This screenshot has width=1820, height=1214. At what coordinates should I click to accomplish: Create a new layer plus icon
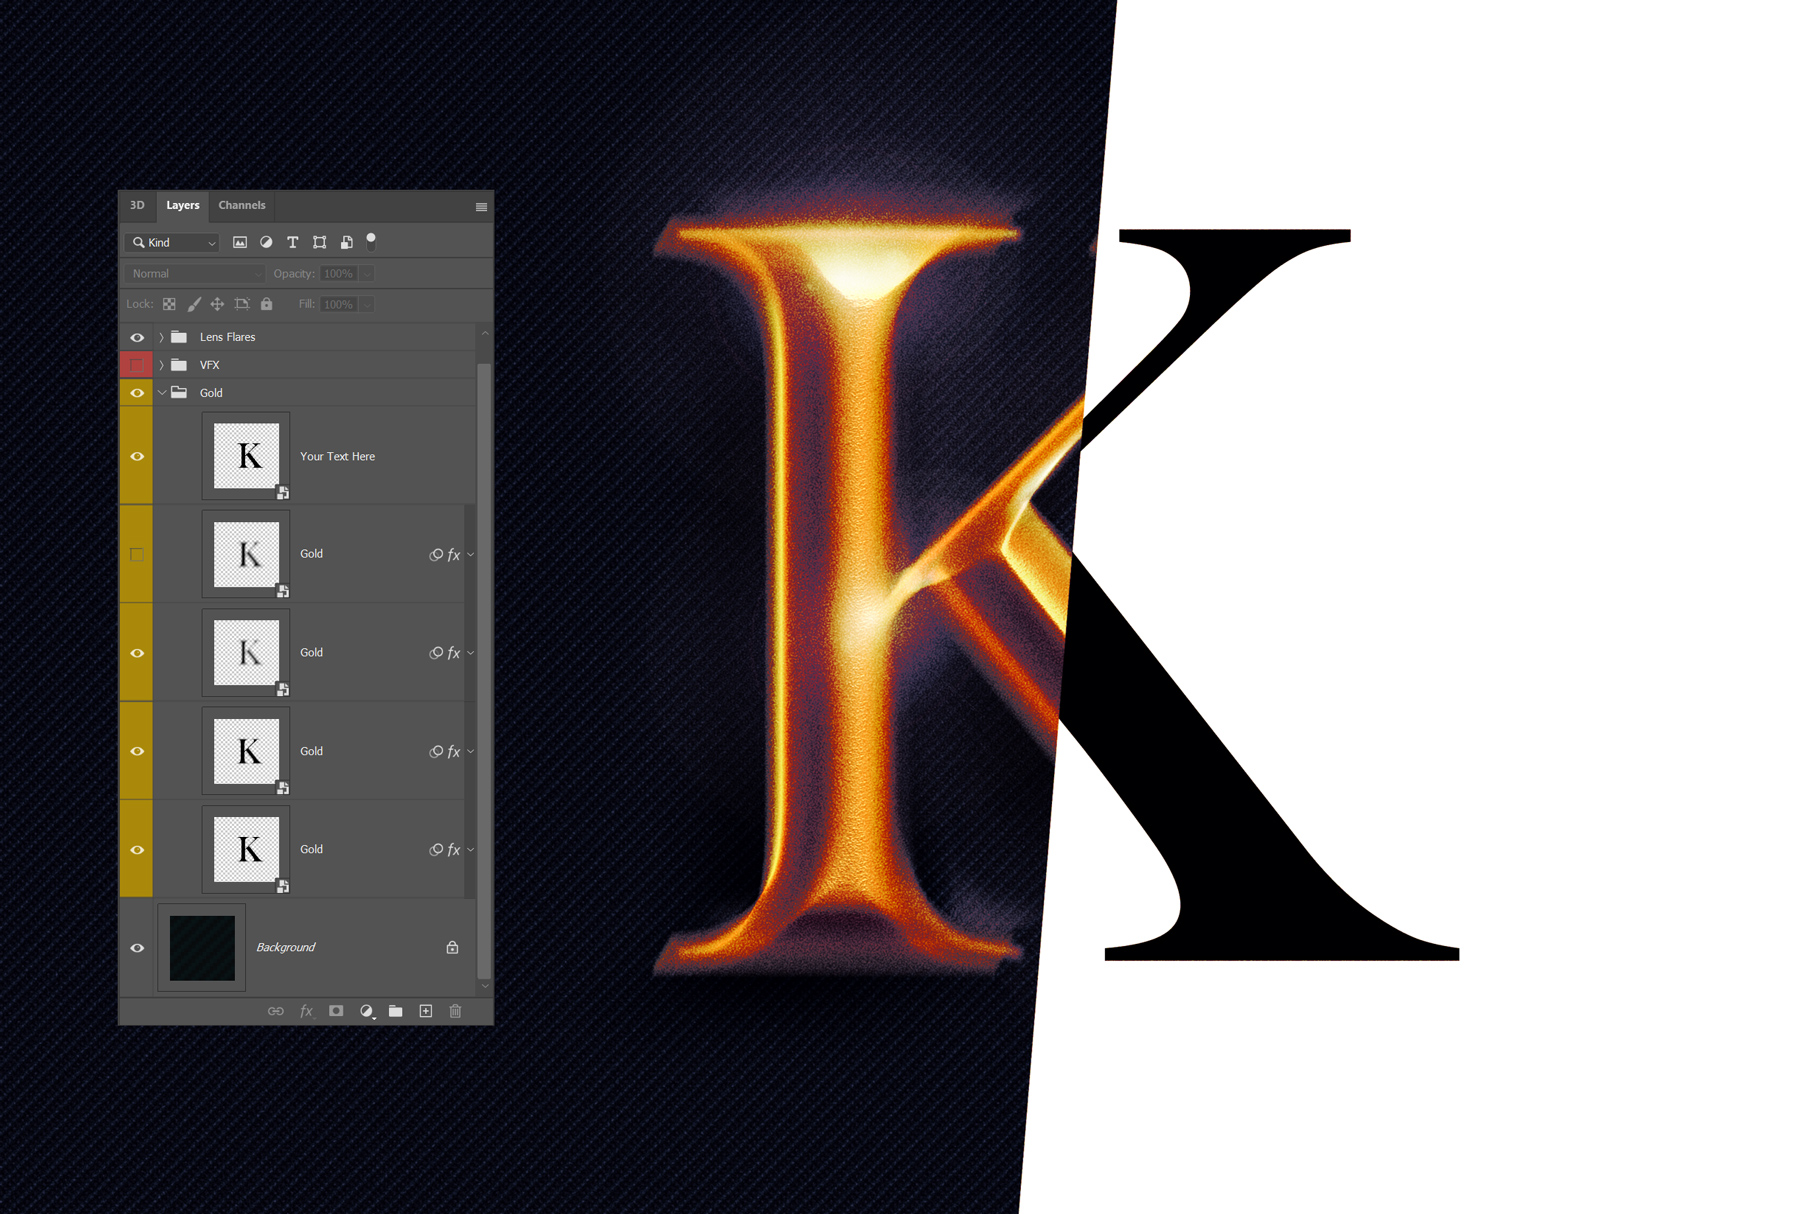pyautogui.click(x=426, y=1011)
